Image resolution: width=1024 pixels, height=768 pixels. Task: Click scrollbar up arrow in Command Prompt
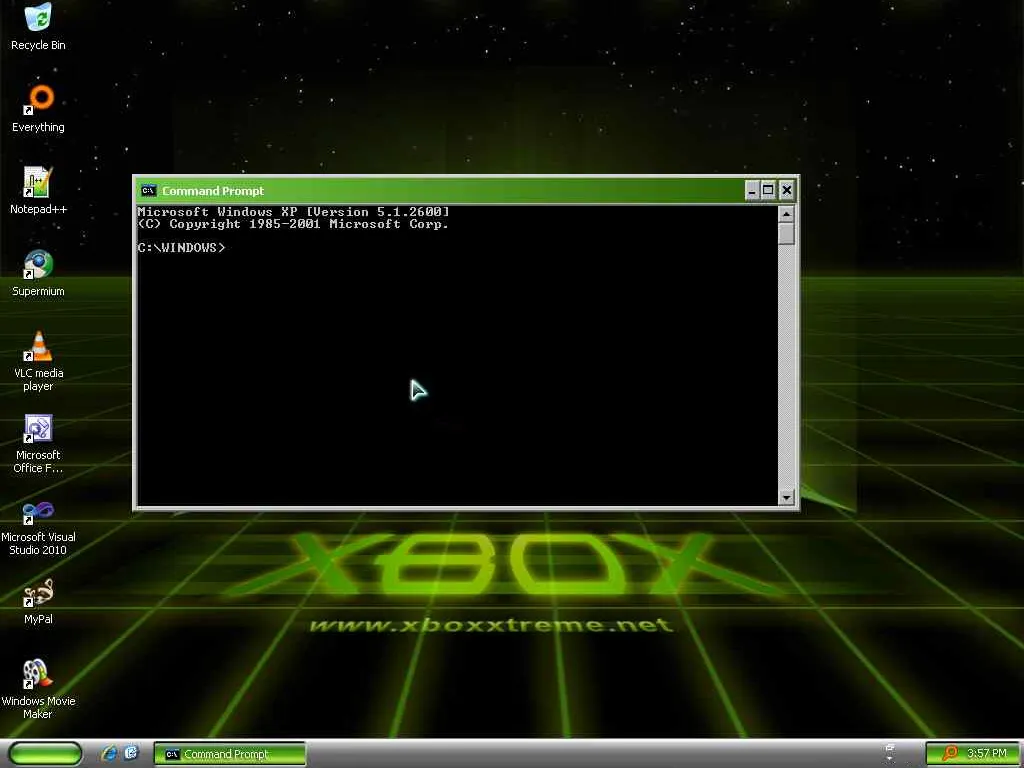point(786,214)
